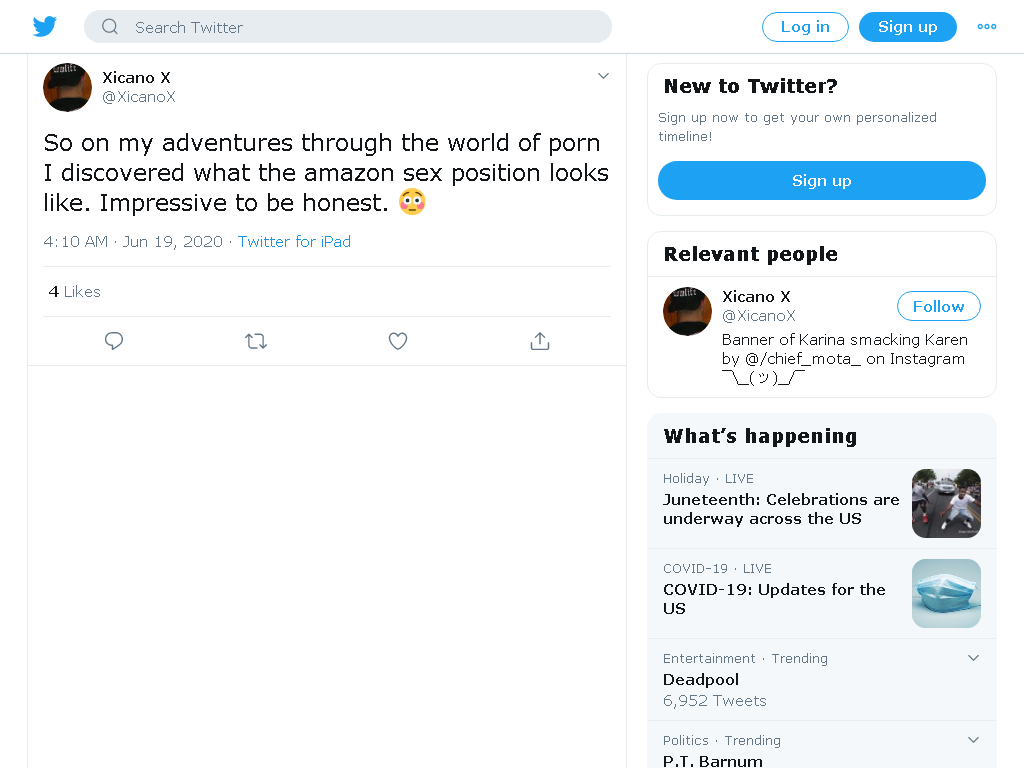The height and width of the screenshot is (768, 1024).
Task: Click the search magnifier icon
Action: [110, 27]
